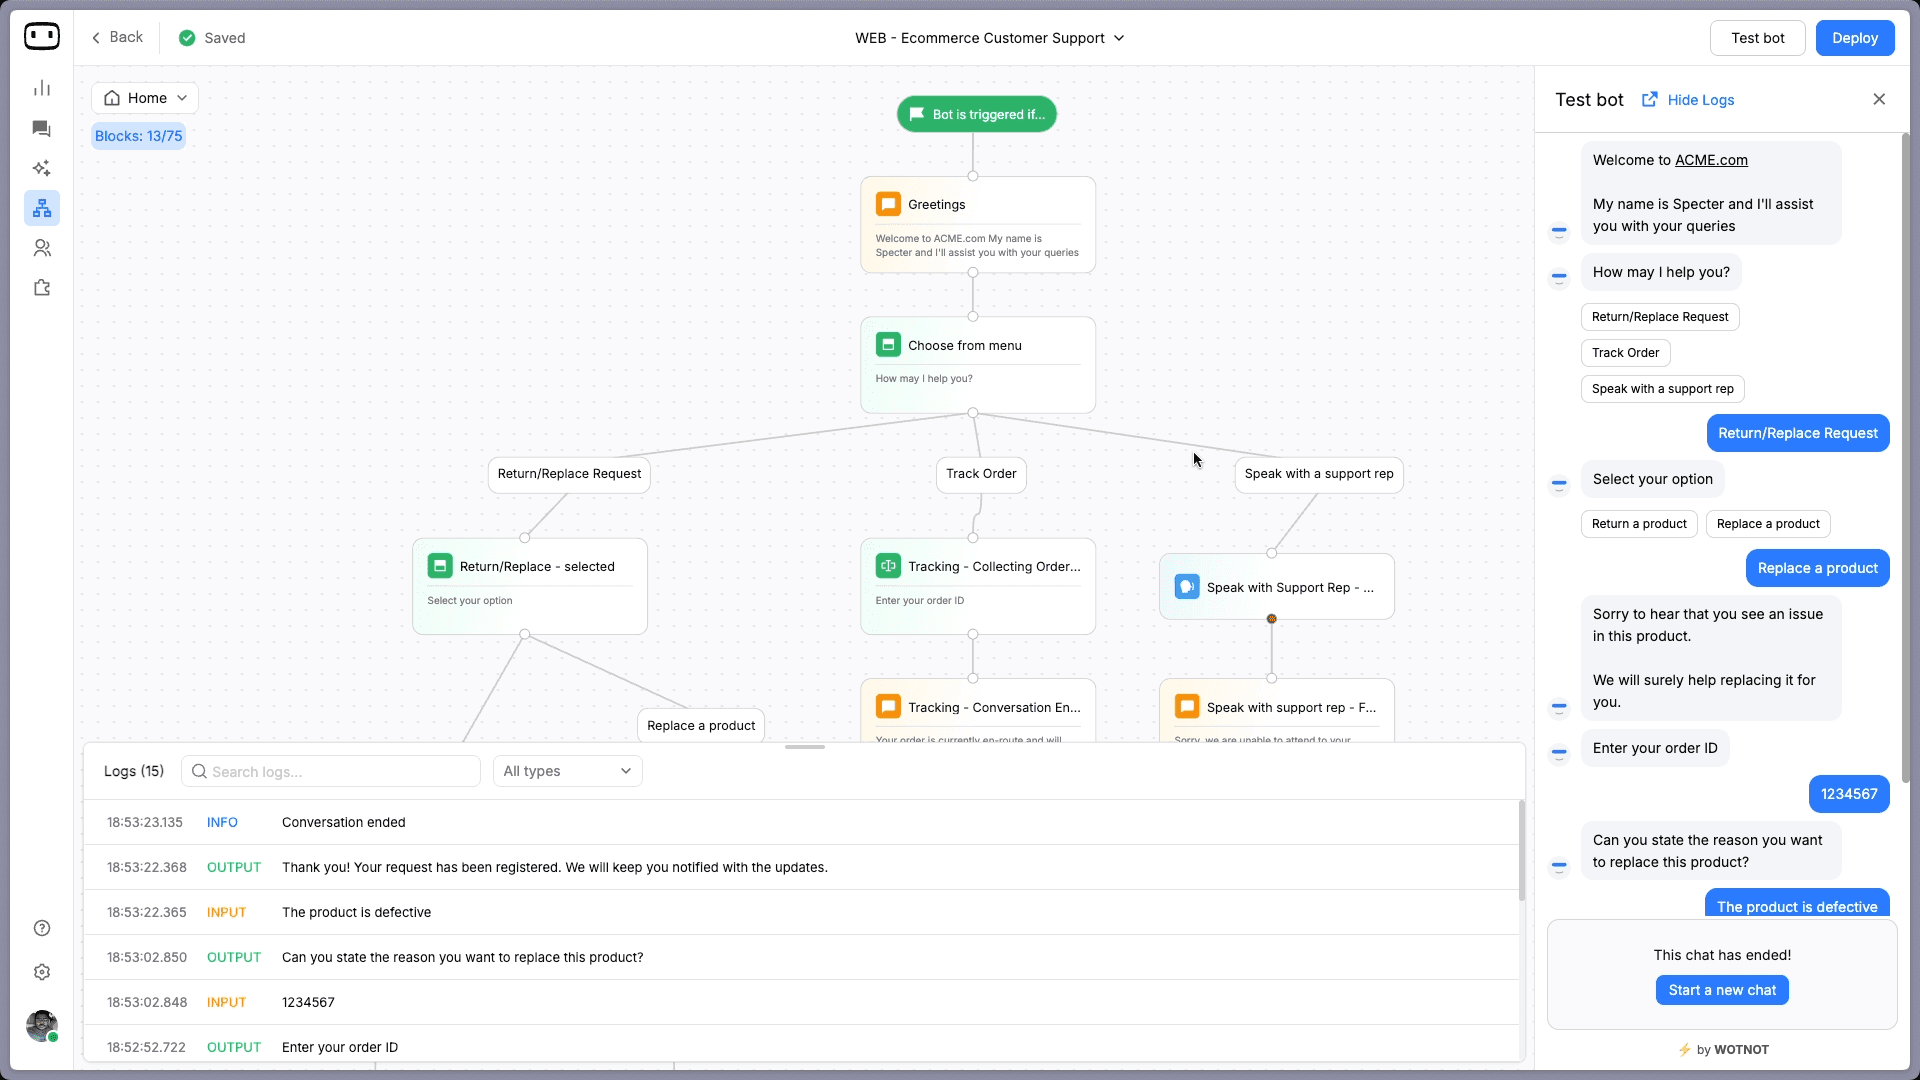Select the Greetings block on canvas

(x=977, y=225)
